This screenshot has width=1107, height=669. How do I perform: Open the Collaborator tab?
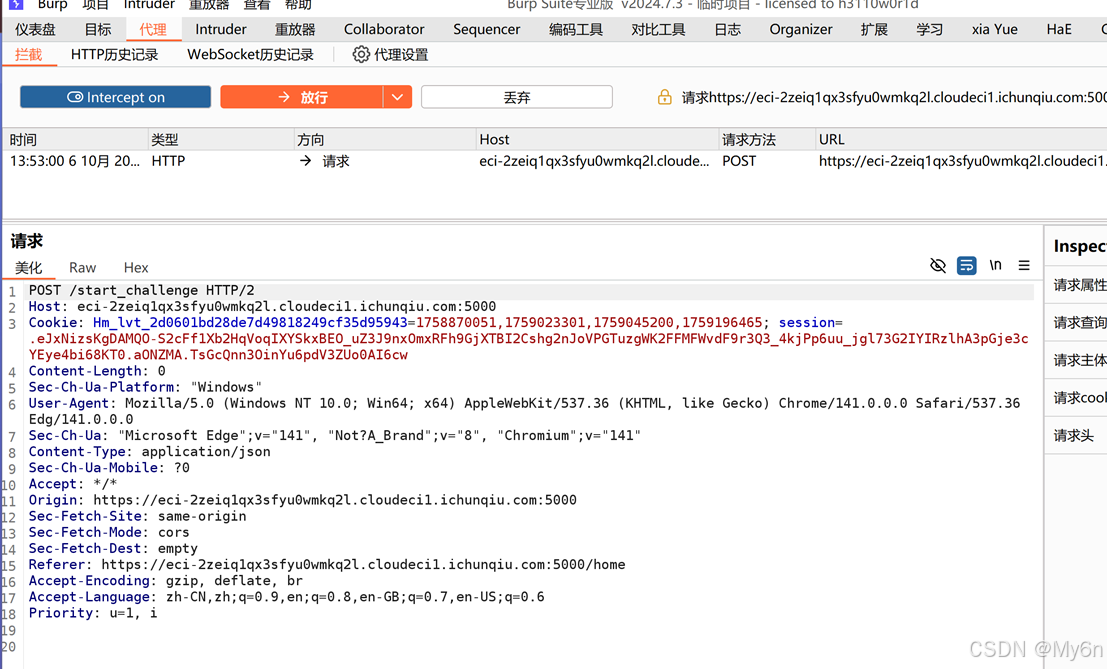(384, 29)
